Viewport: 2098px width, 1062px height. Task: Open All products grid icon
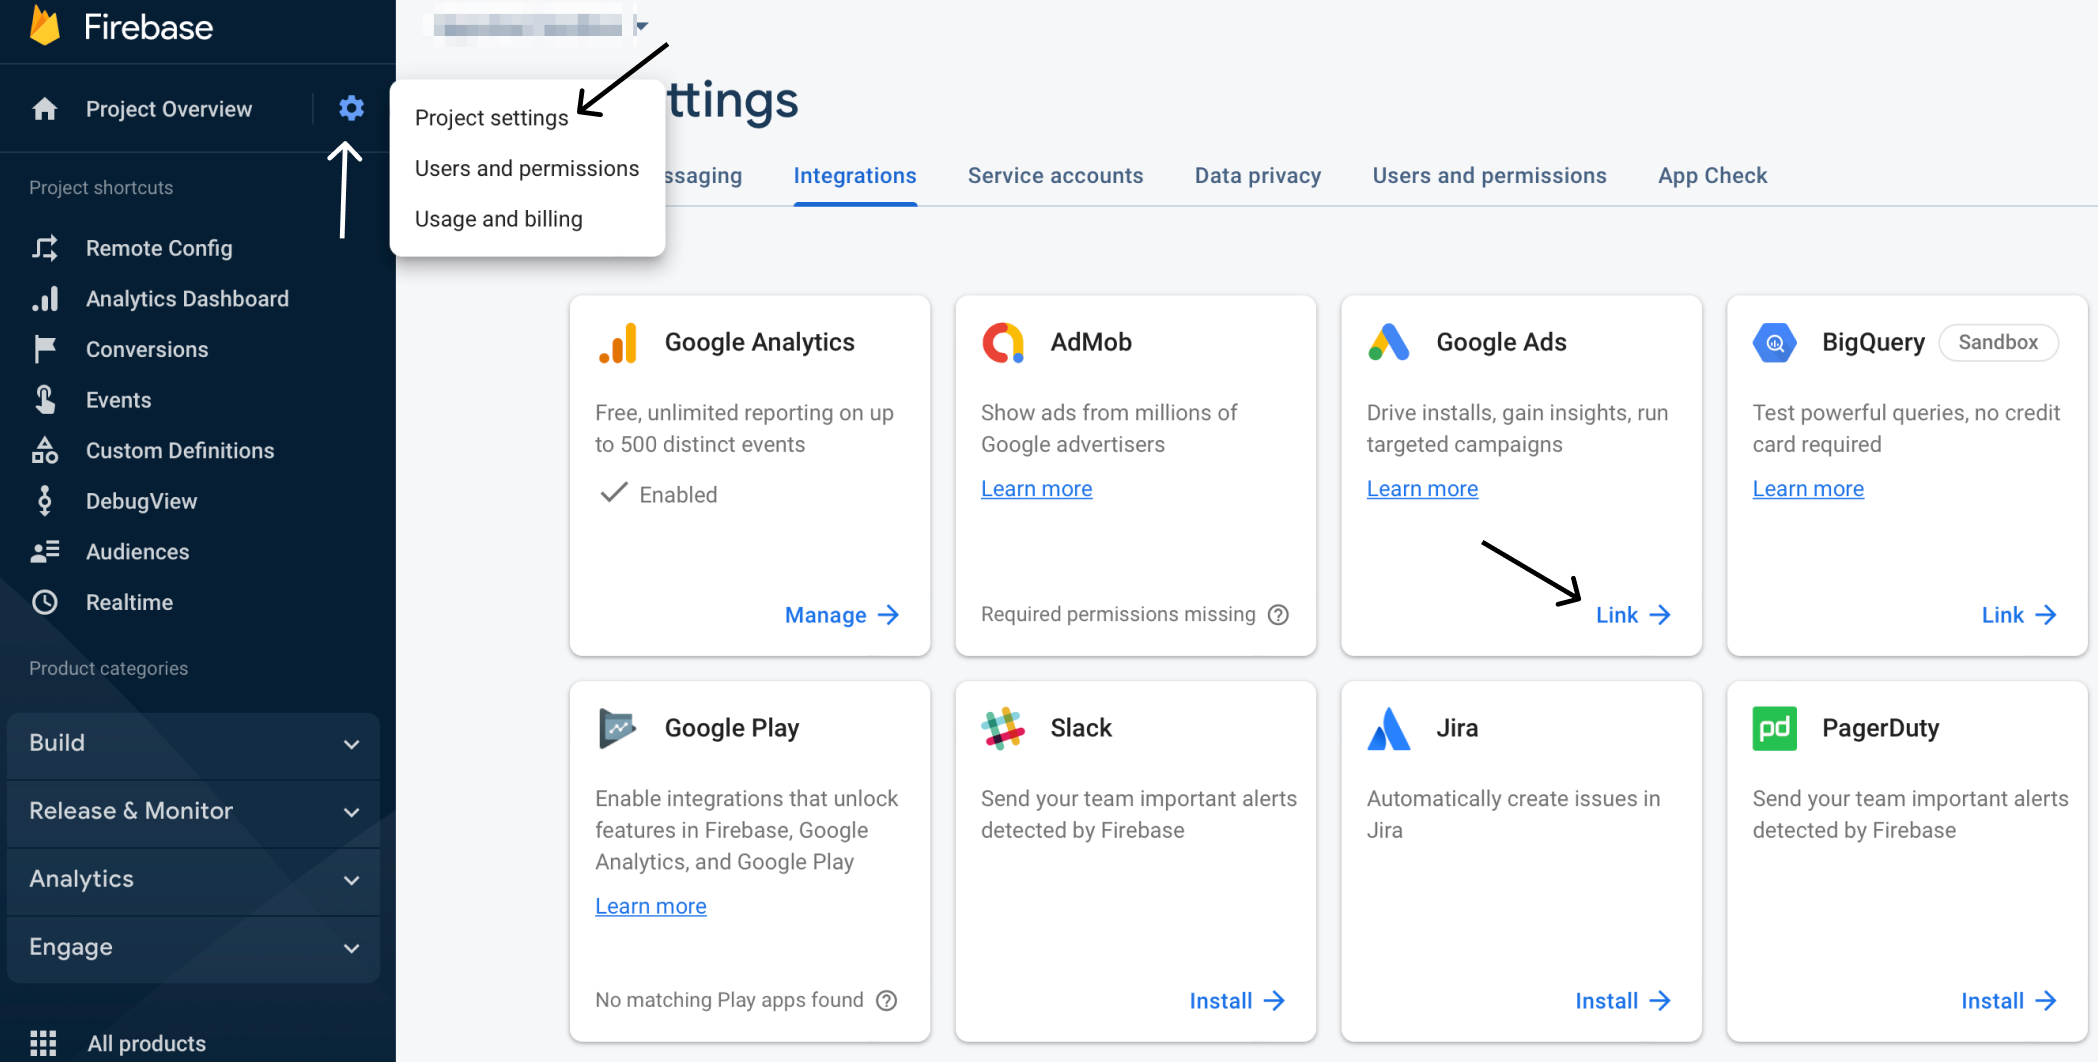[x=43, y=1043]
